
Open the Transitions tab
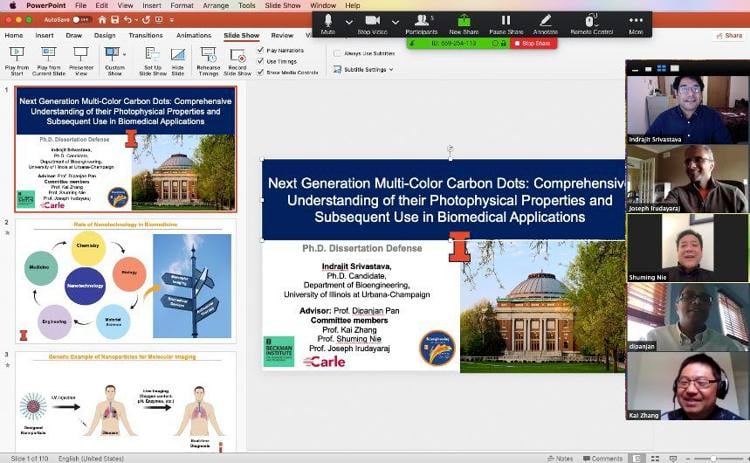click(145, 35)
